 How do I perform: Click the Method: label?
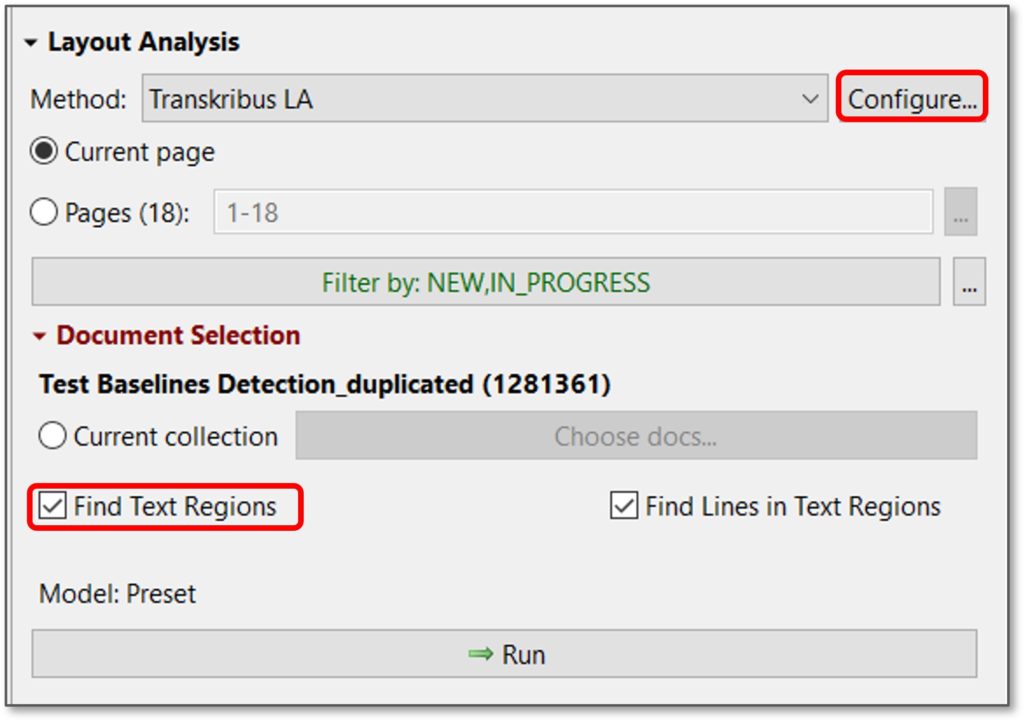[78, 99]
